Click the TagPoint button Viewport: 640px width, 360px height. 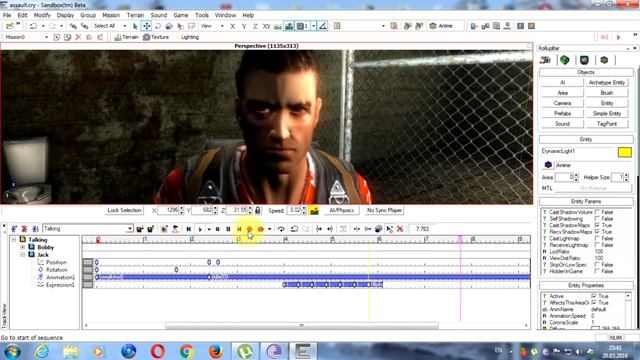(x=607, y=124)
